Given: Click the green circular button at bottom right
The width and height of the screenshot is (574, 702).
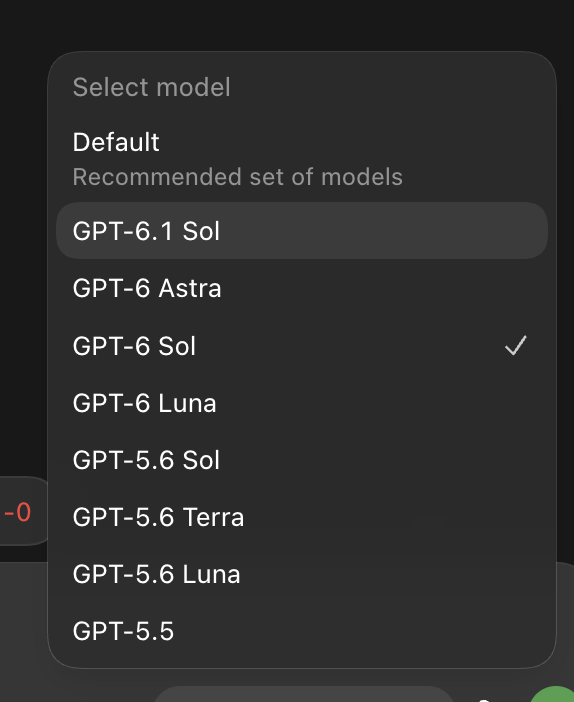Looking at the screenshot, I should [553, 694].
